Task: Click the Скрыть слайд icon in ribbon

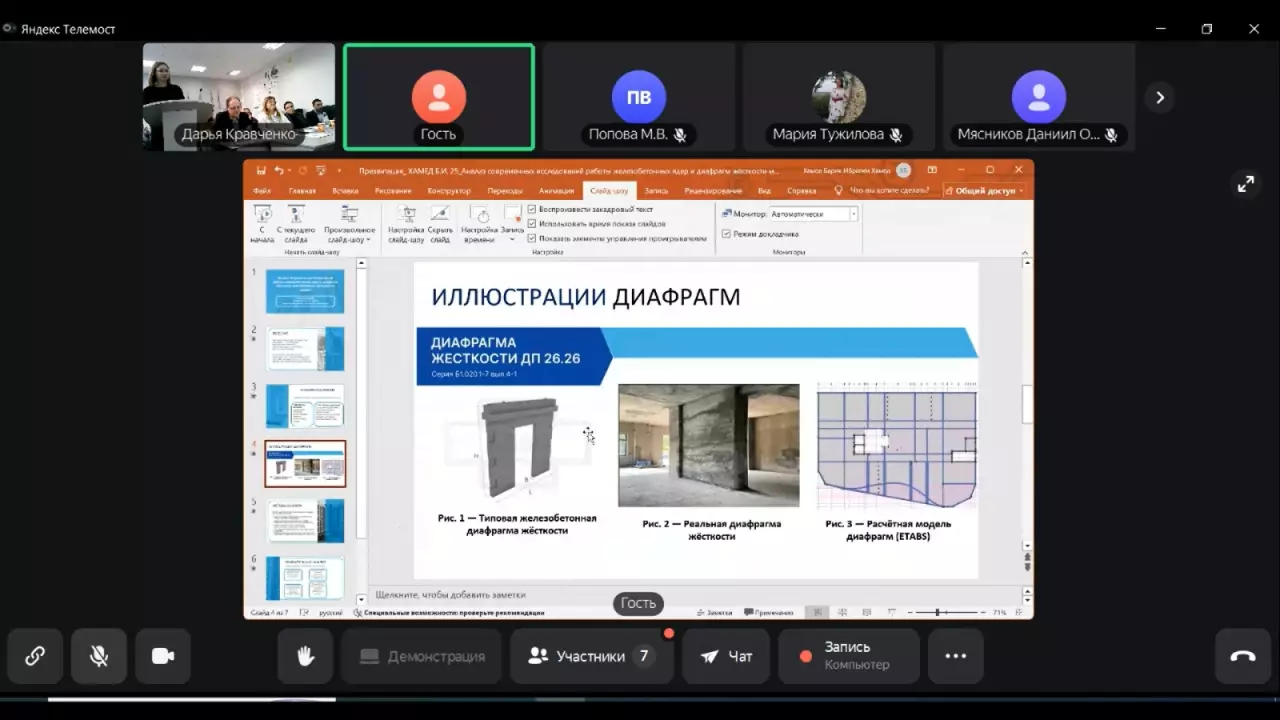Action: pos(440,224)
